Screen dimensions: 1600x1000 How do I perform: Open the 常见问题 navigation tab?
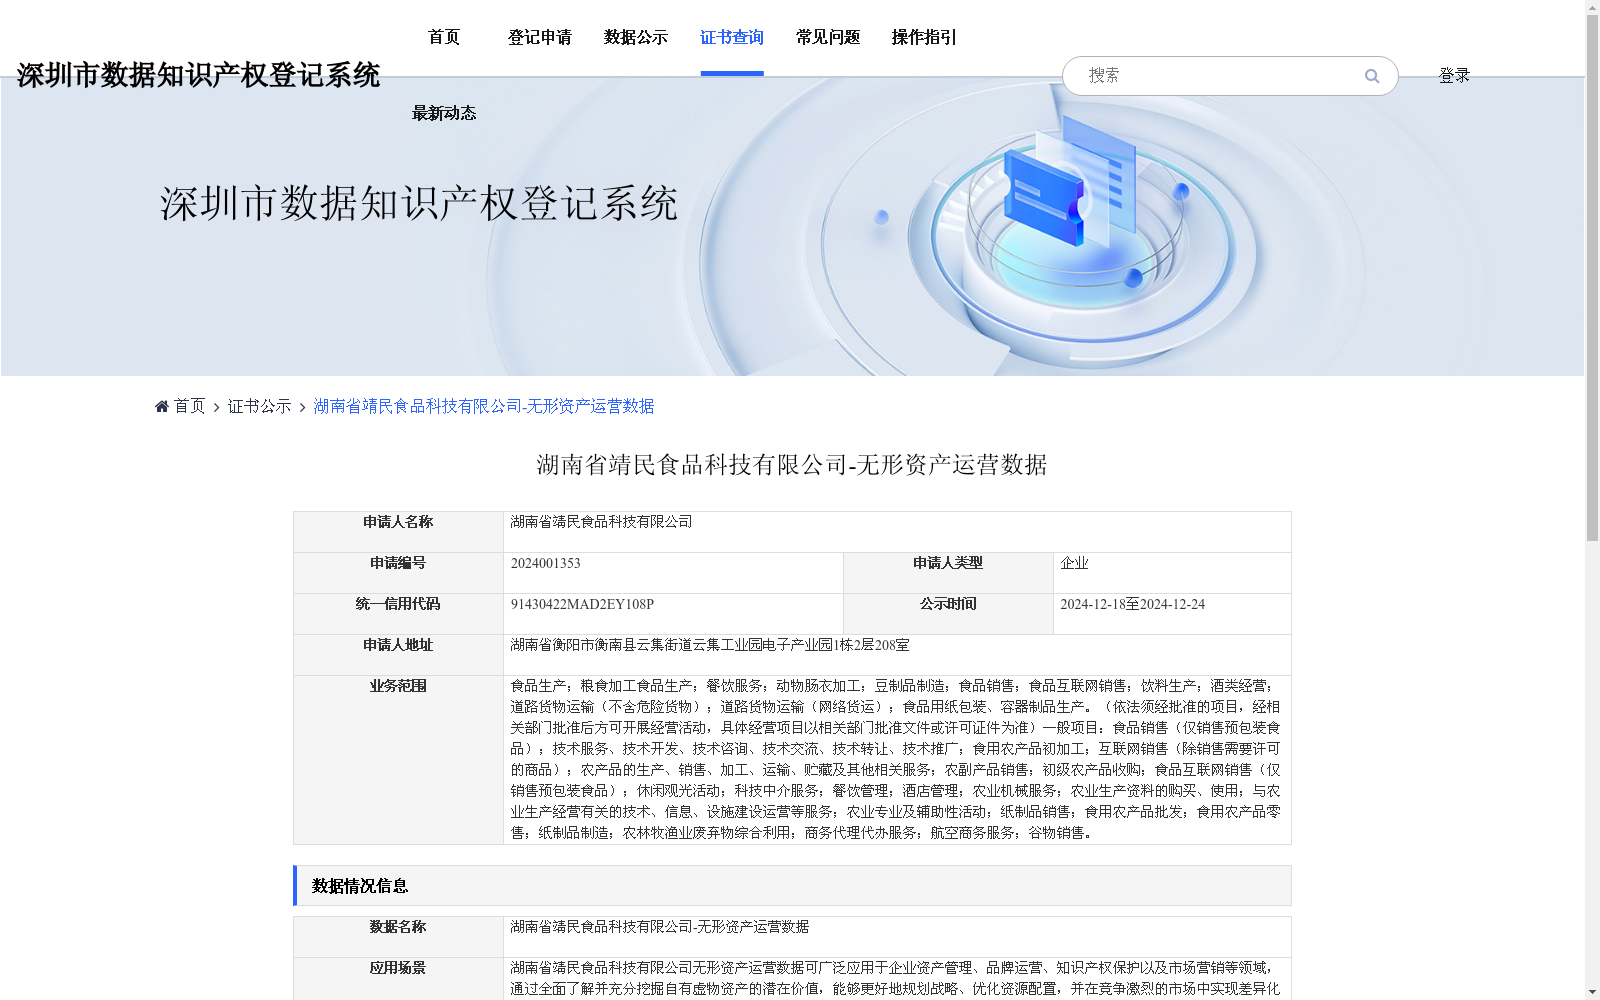click(x=828, y=37)
